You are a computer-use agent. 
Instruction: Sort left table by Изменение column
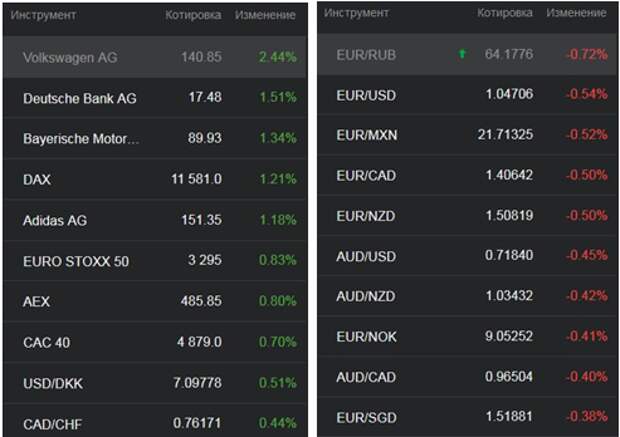[265, 15]
